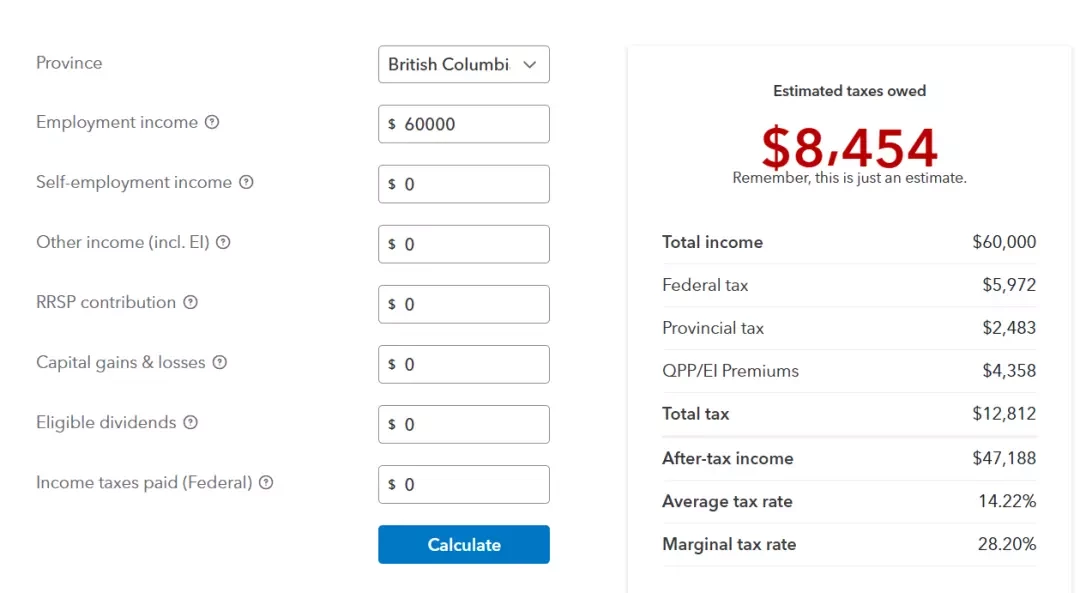Select the RRSP contribution input field

464,304
